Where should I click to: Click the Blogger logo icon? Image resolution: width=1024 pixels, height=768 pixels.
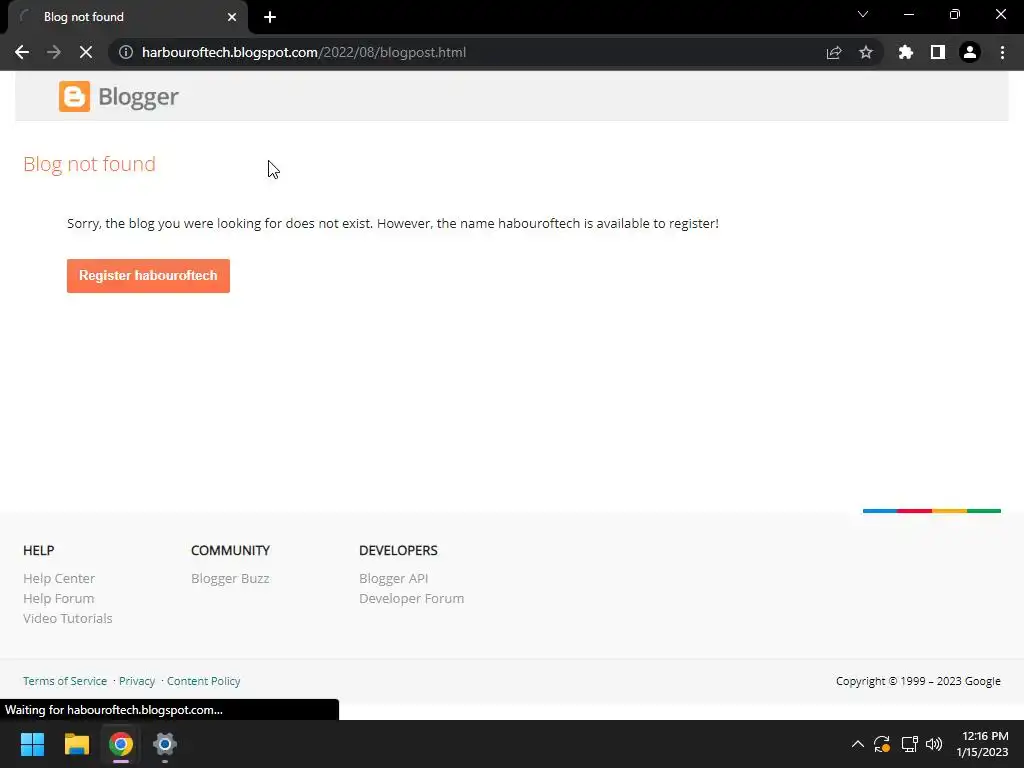coord(74,97)
